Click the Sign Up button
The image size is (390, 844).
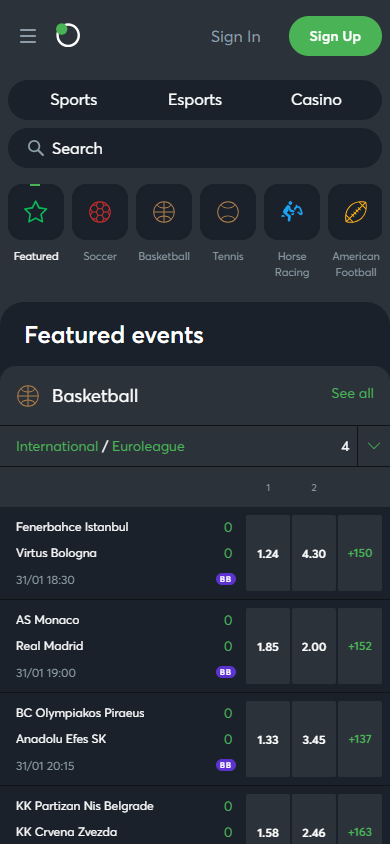[335, 36]
